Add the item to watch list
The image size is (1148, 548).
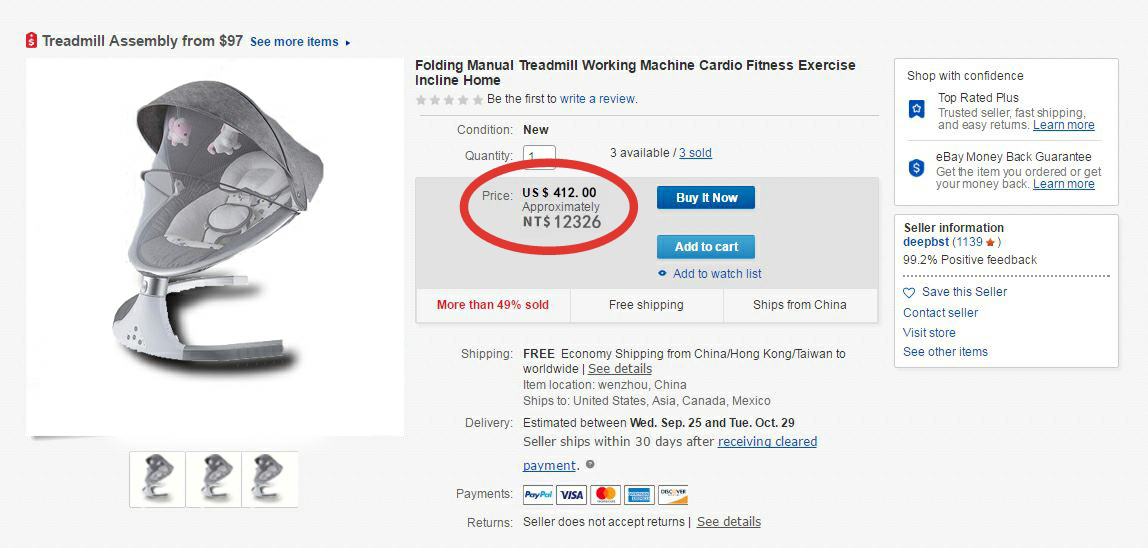pos(716,274)
